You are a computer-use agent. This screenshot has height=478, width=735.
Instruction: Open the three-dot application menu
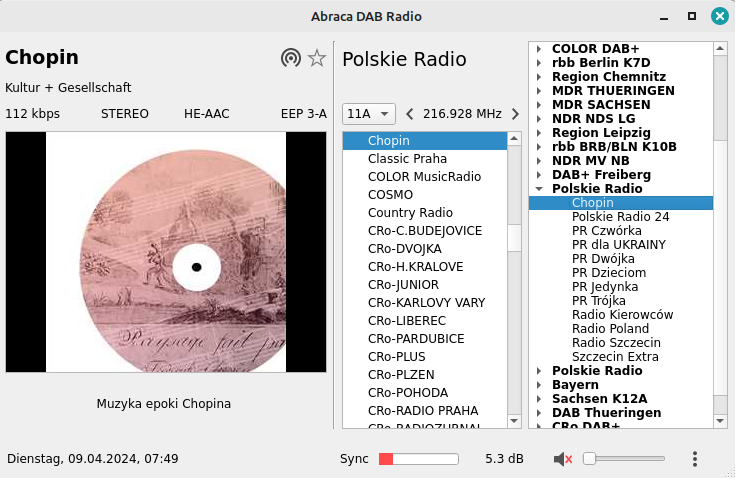tap(695, 459)
